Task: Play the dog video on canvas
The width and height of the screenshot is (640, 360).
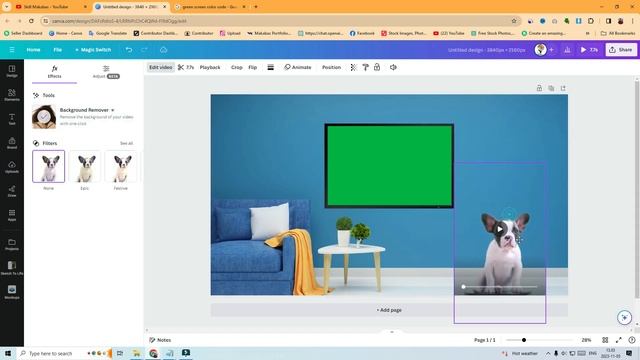Action: click(500, 229)
